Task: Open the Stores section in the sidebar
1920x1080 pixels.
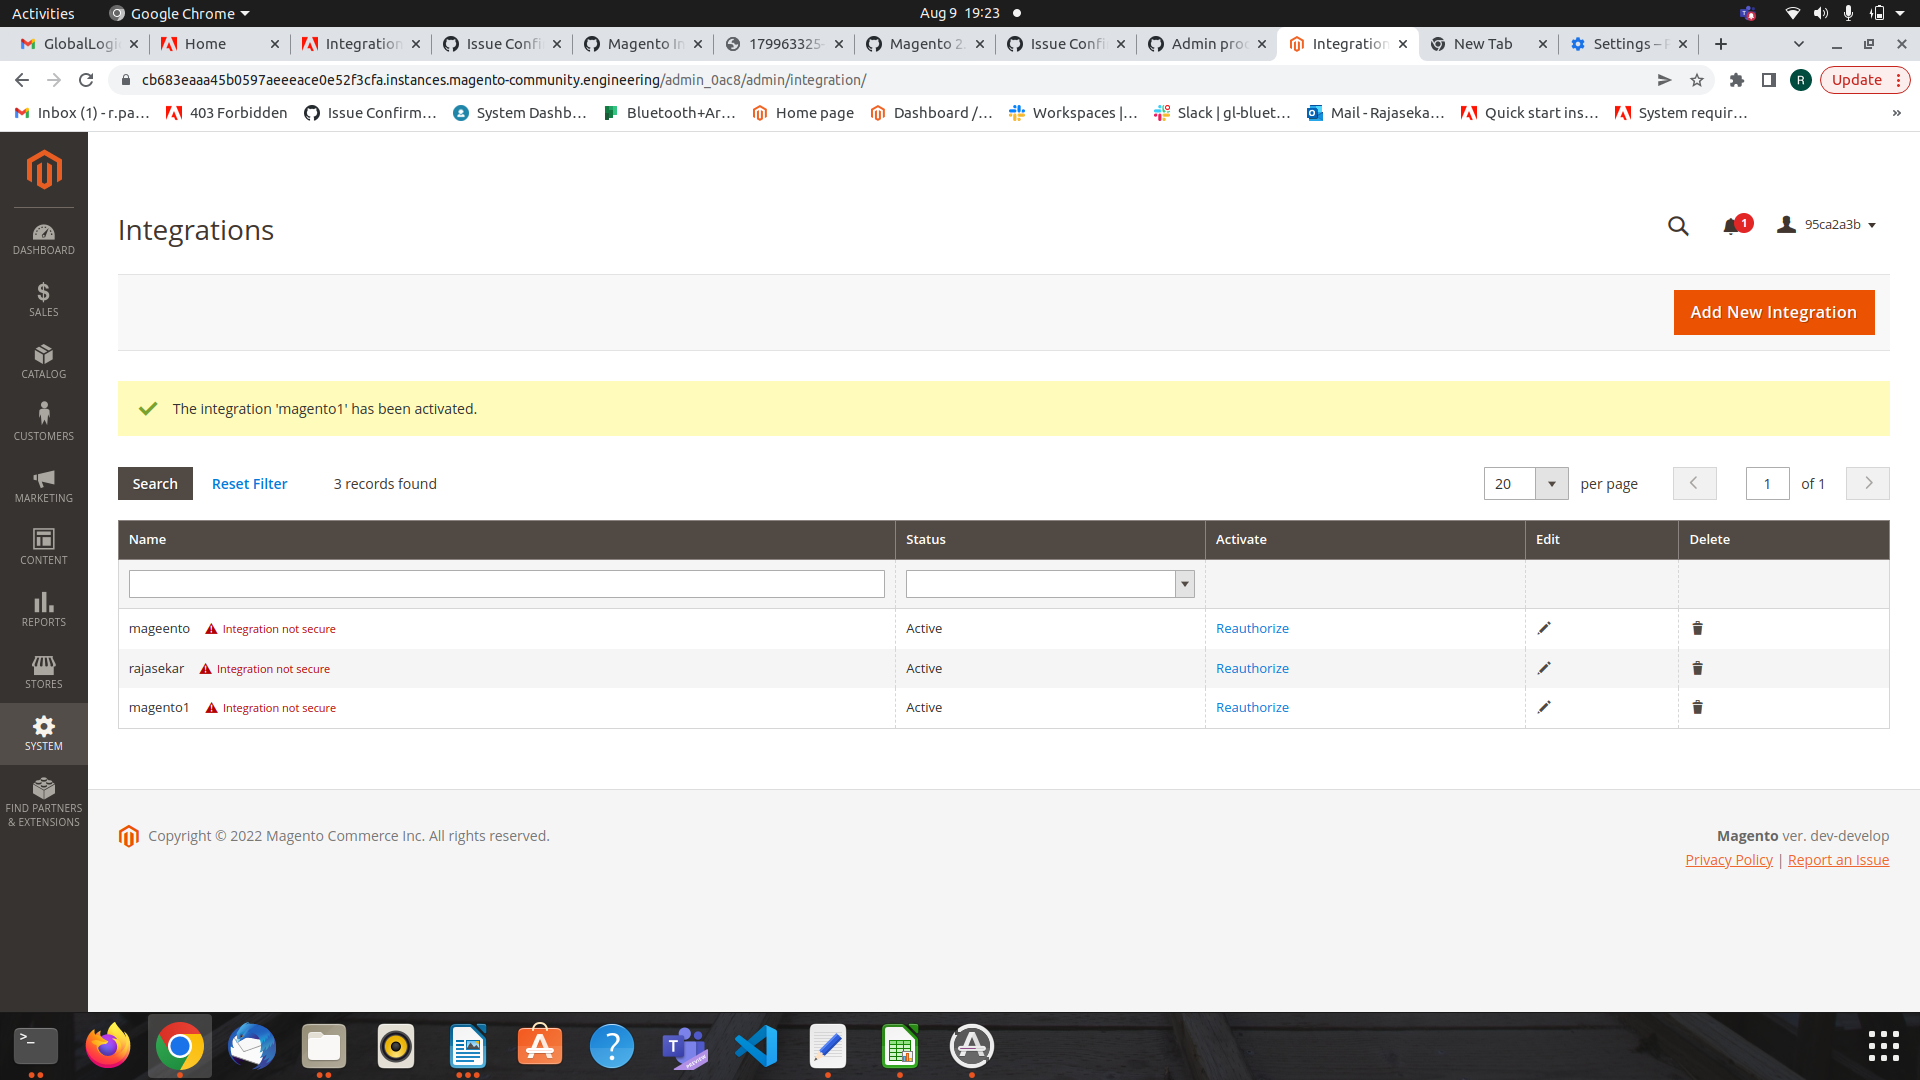Action: [x=44, y=671]
